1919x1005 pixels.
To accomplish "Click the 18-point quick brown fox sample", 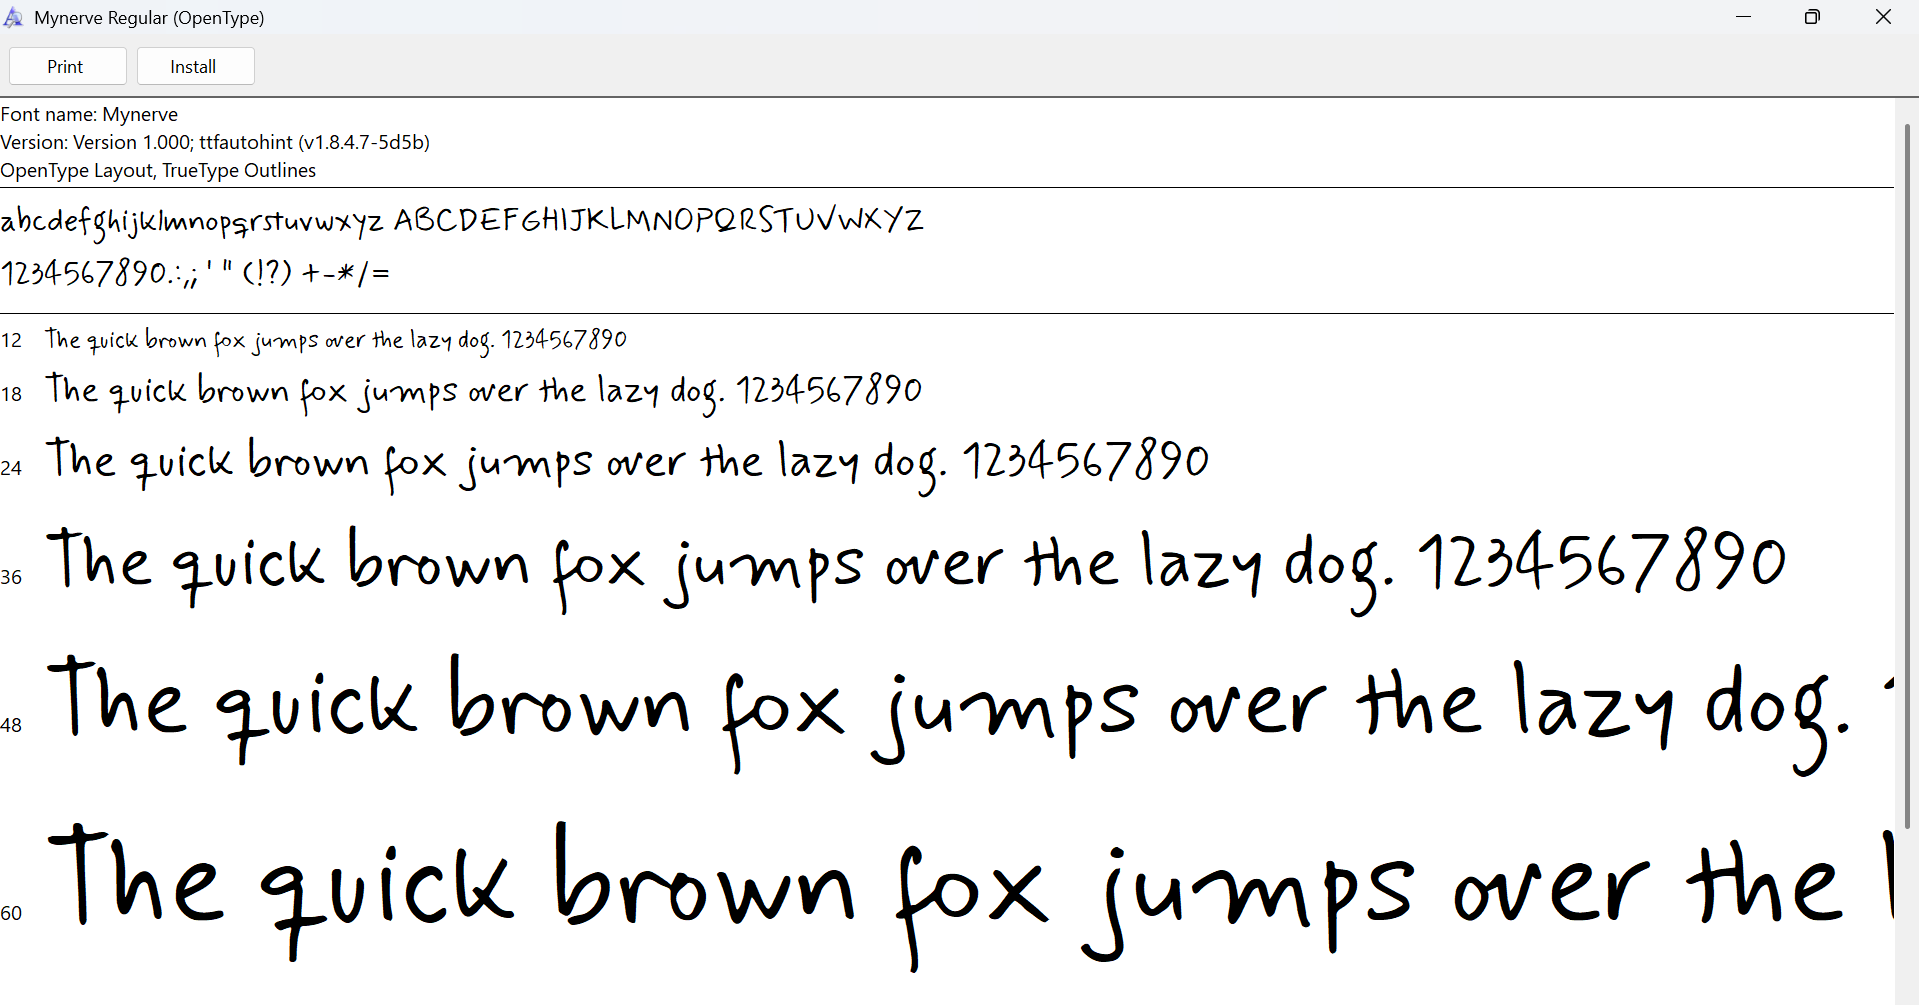I will [483, 392].
